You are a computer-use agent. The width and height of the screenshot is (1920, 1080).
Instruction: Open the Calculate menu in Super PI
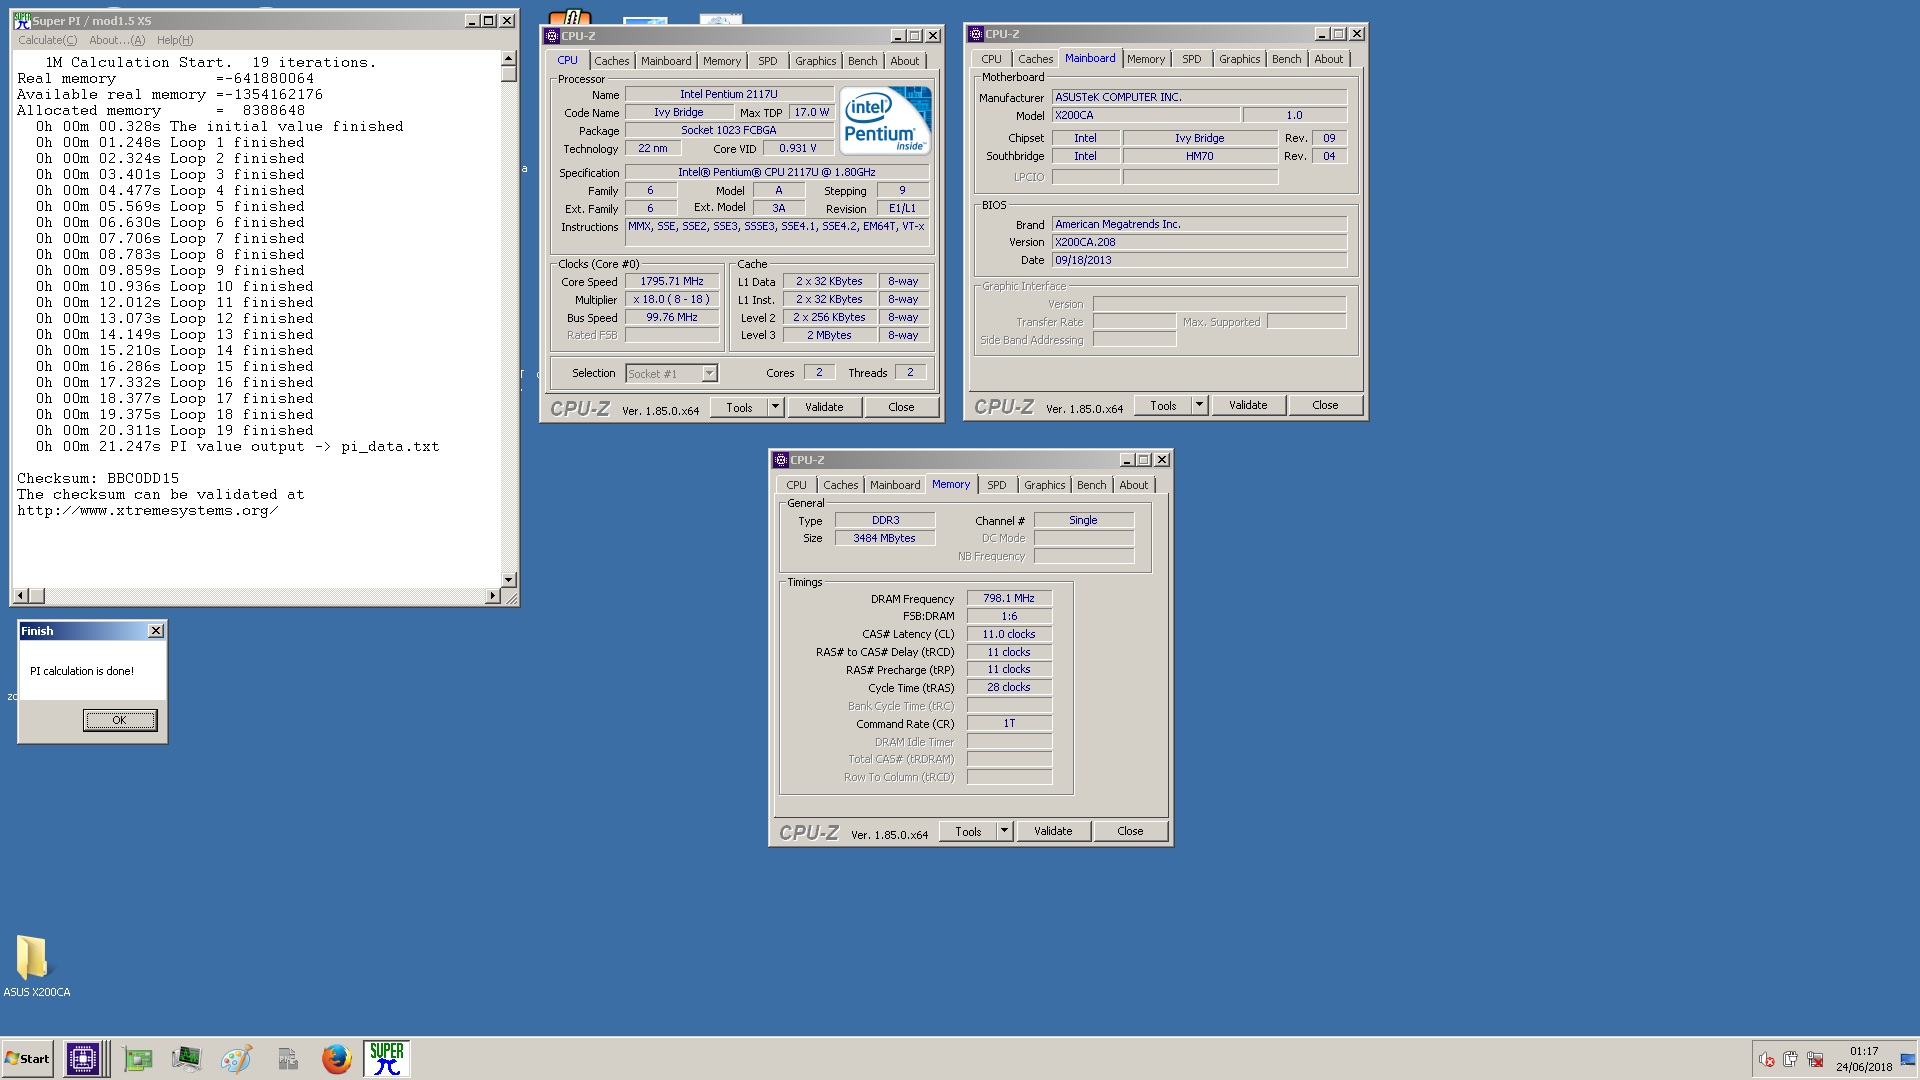point(47,40)
